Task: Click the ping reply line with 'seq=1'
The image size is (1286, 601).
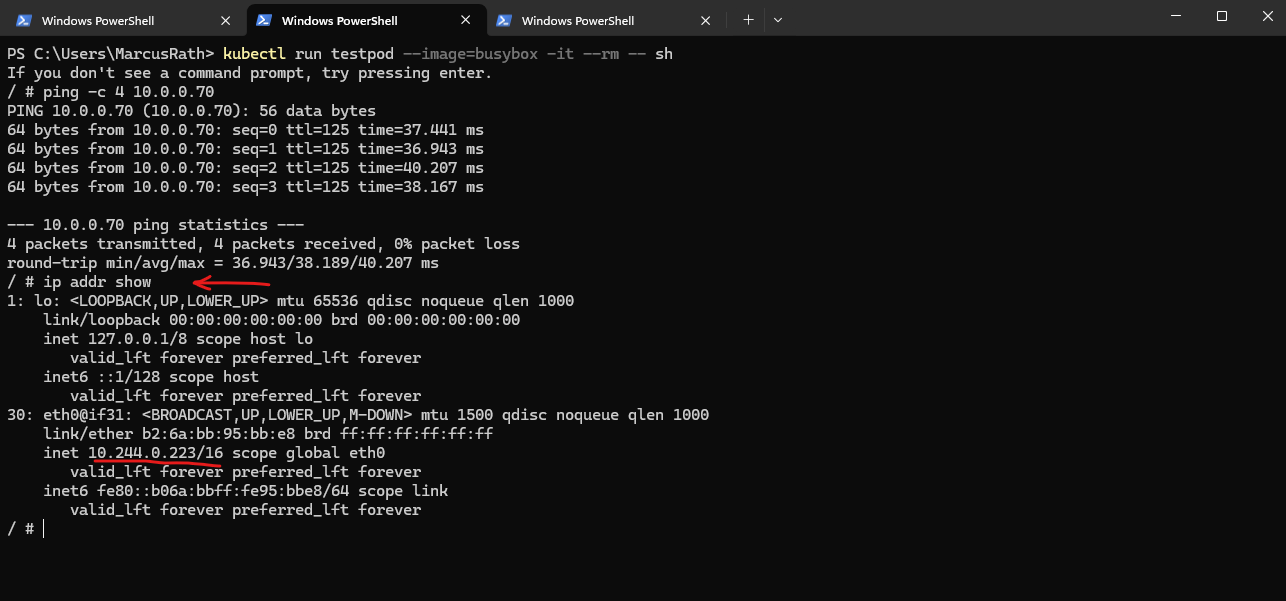Action: coord(245,149)
